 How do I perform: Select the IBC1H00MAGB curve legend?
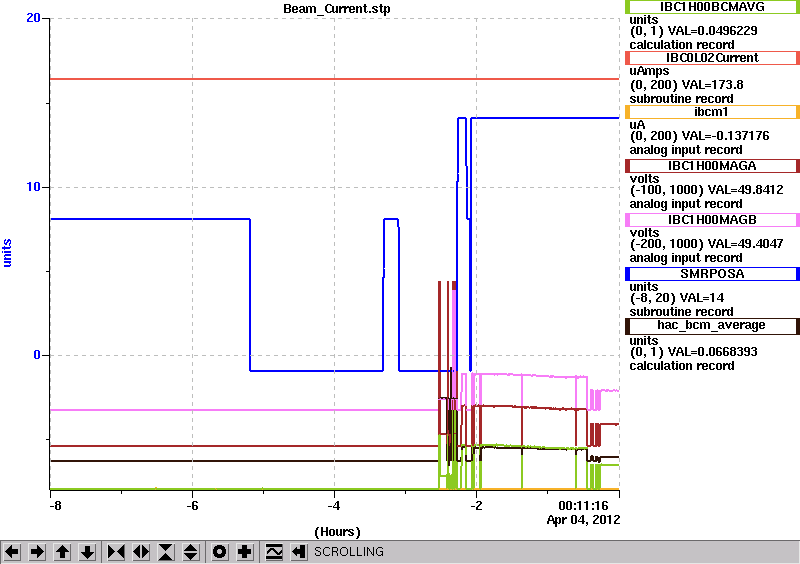pyautogui.click(x=712, y=220)
